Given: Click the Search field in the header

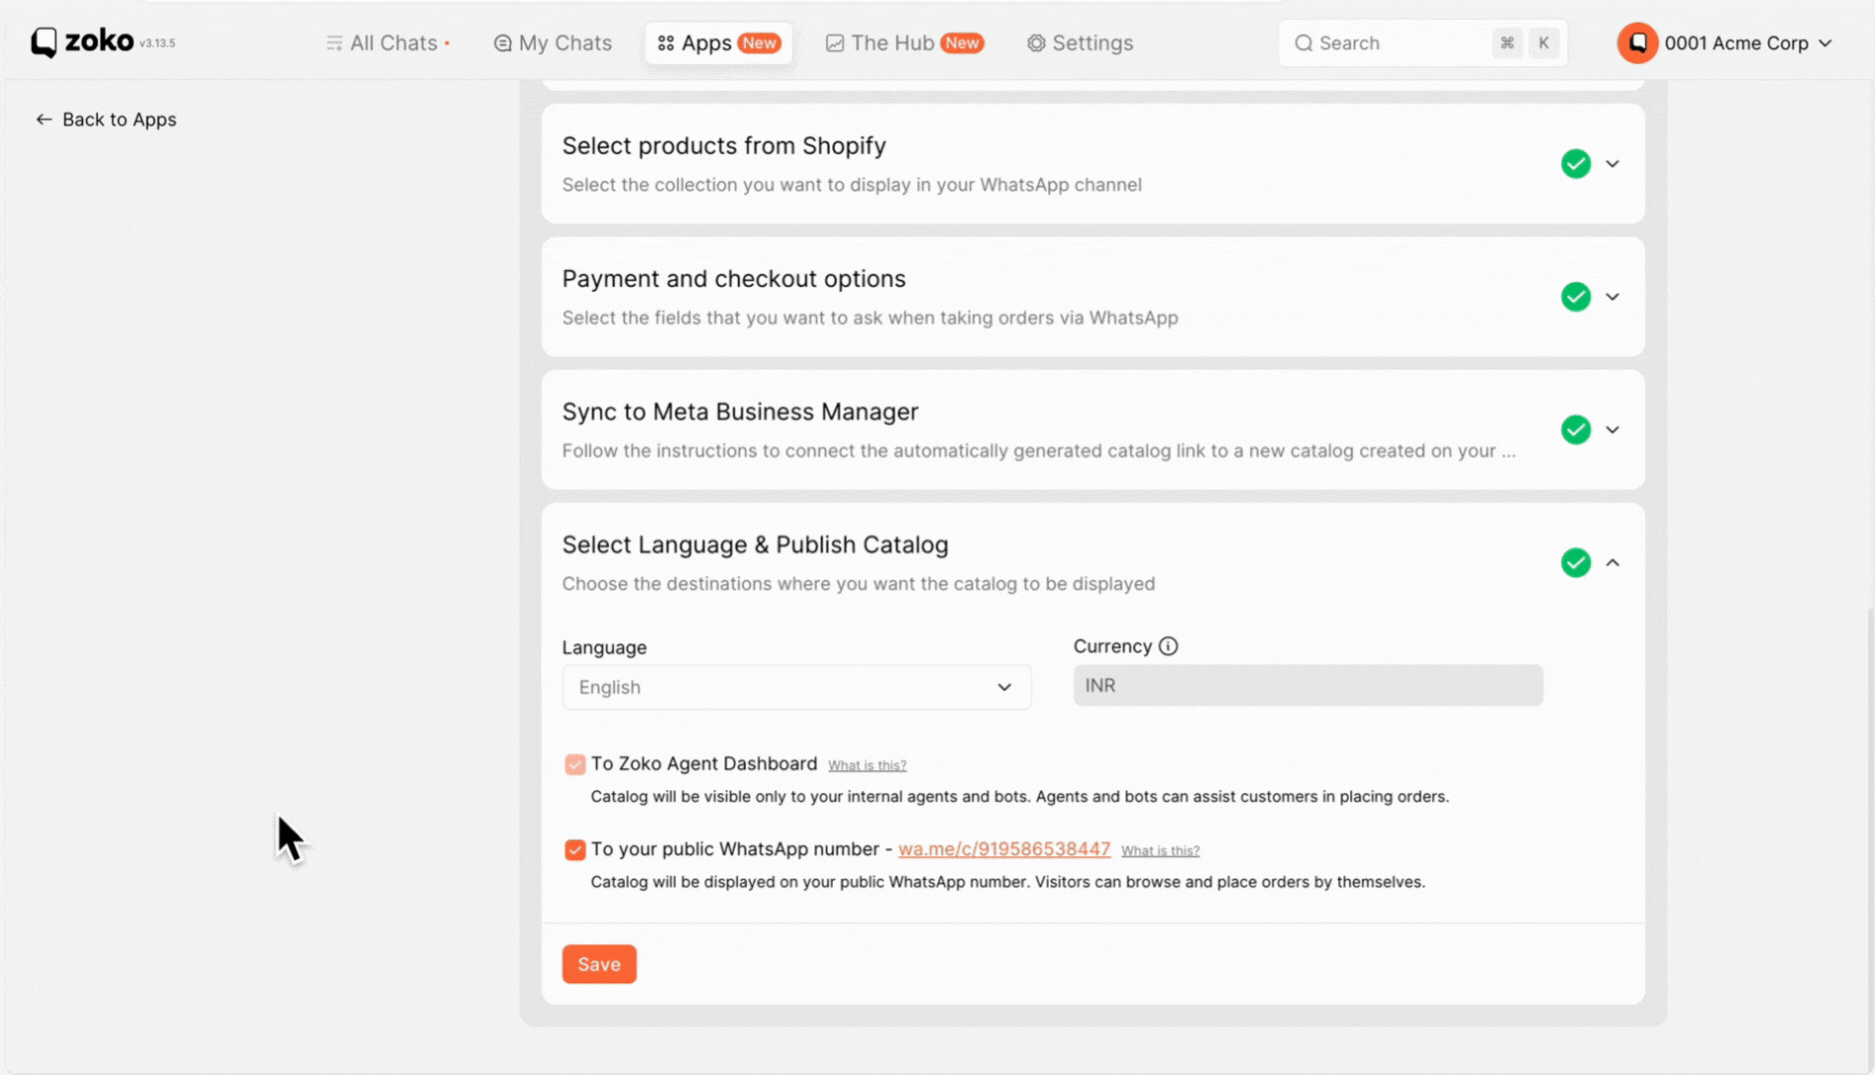Looking at the screenshot, I should pos(1422,43).
